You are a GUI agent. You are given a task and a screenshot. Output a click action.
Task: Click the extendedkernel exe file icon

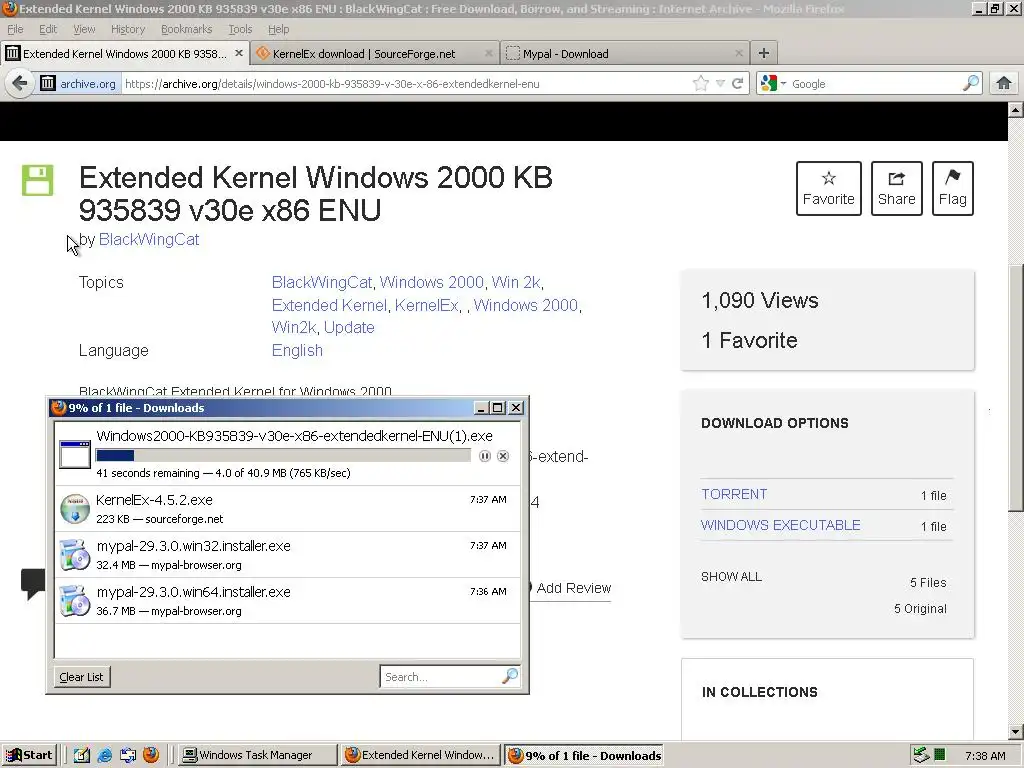point(75,455)
